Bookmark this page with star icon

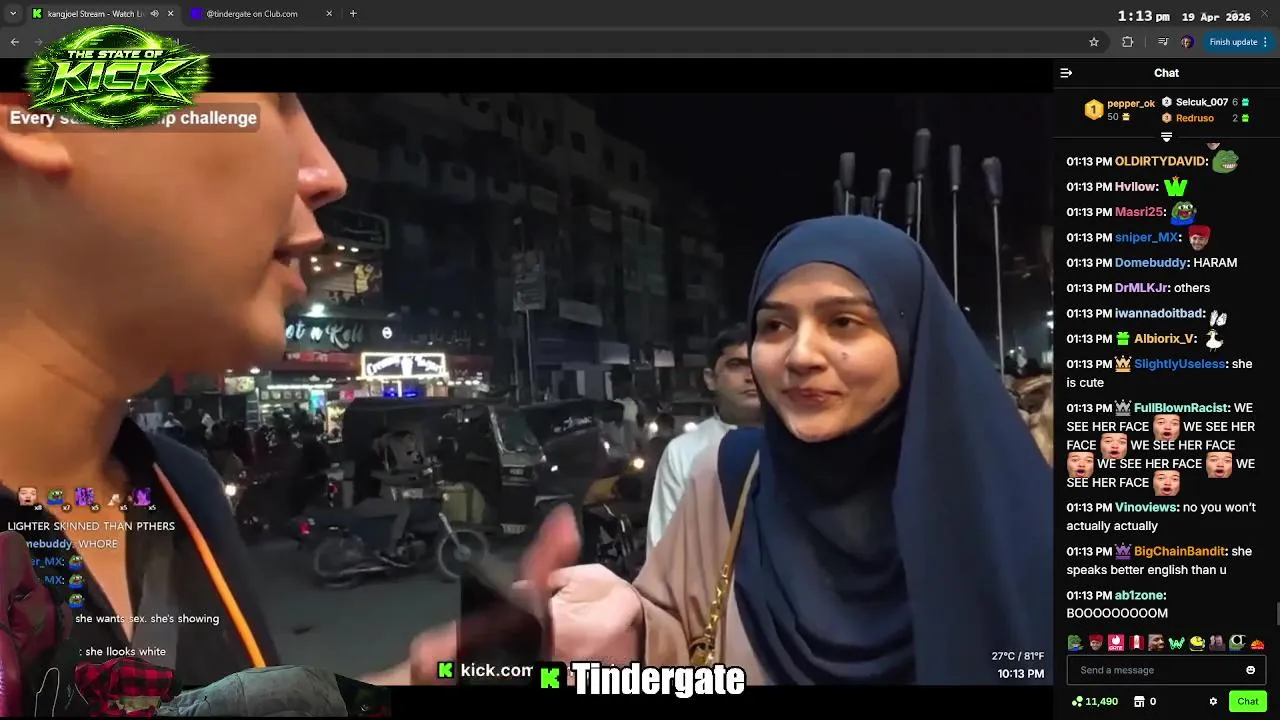(x=1094, y=42)
